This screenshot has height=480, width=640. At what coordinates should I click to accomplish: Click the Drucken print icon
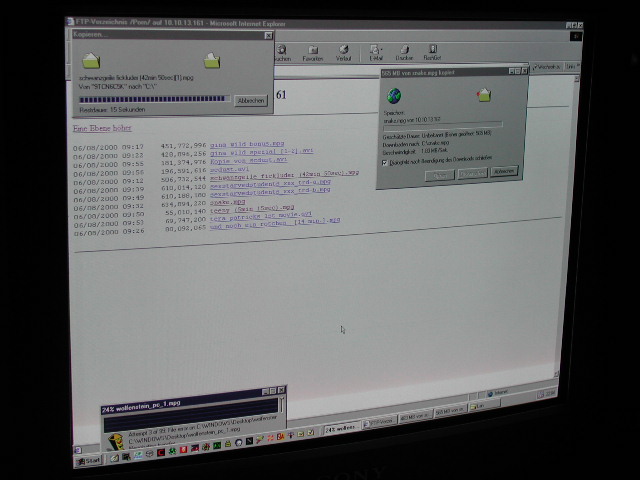(x=405, y=52)
